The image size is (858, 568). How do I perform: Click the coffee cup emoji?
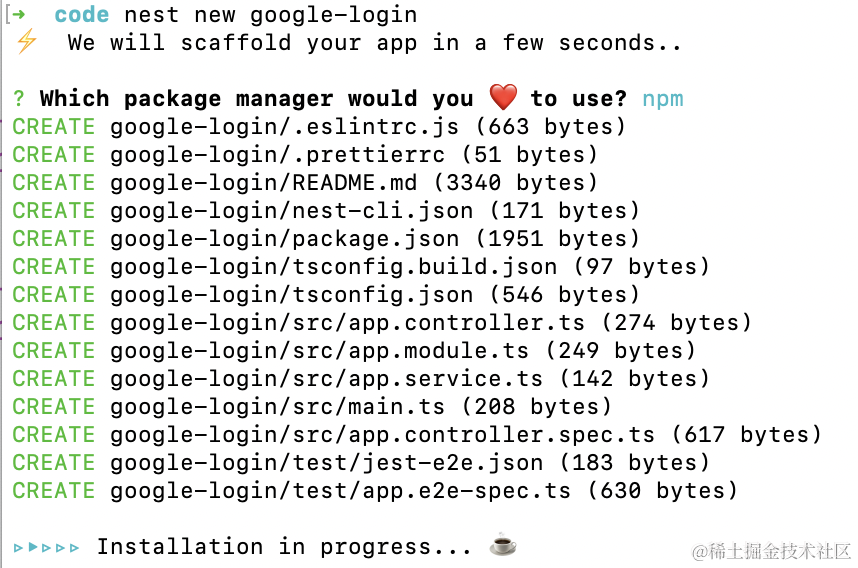(x=503, y=545)
